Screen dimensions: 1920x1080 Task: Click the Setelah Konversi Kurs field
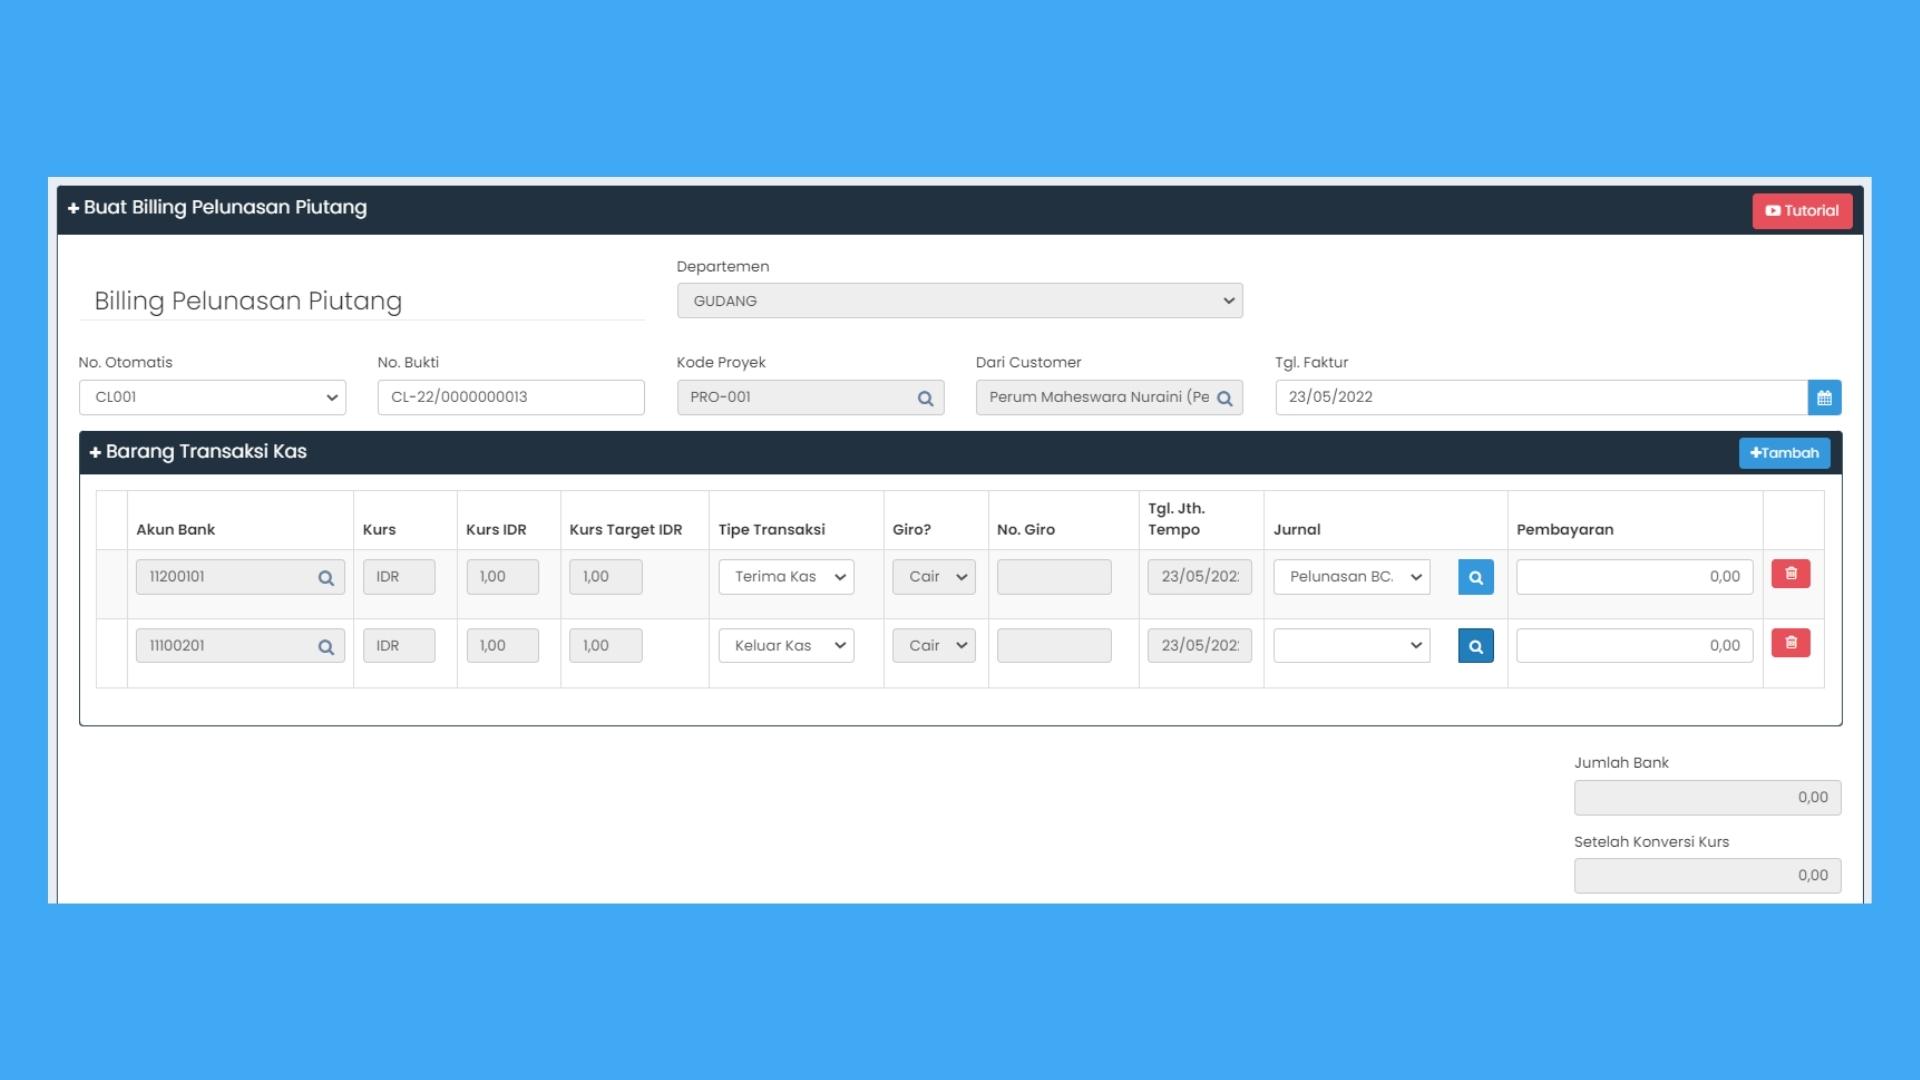[1707, 876]
